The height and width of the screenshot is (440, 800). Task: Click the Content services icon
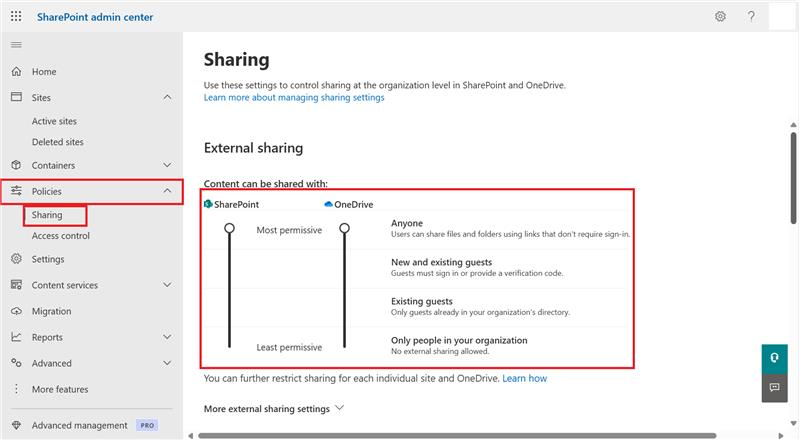16,285
